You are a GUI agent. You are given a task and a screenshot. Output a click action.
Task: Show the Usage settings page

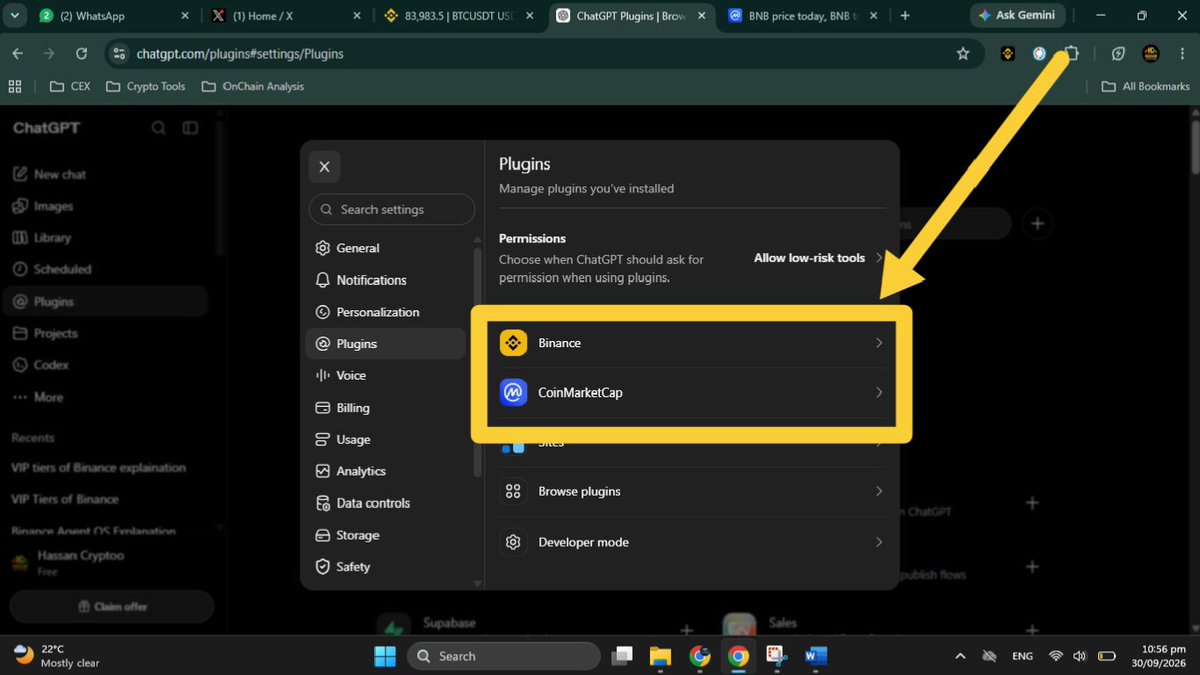pyautogui.click(x=387, y=439)
